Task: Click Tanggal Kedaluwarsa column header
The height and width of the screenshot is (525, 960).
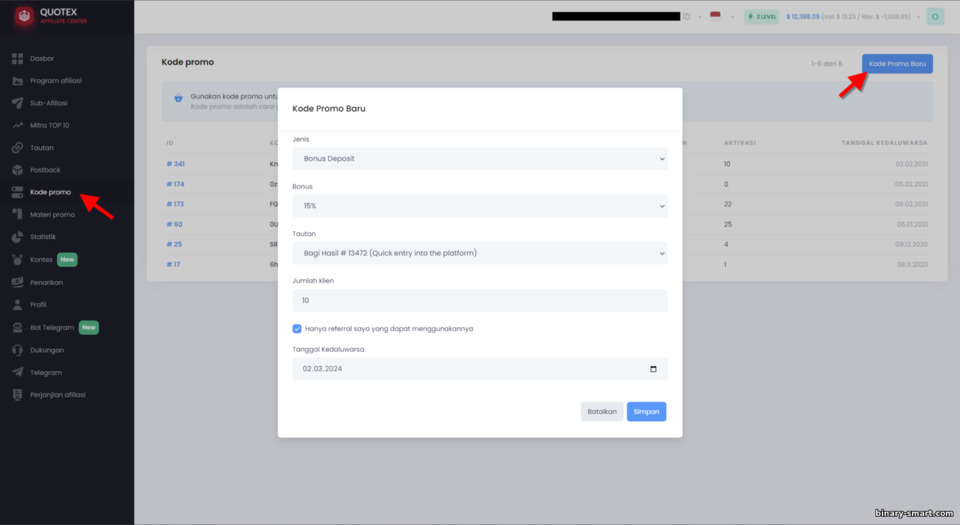Action: pyautogui.click(x=884, y=143)
